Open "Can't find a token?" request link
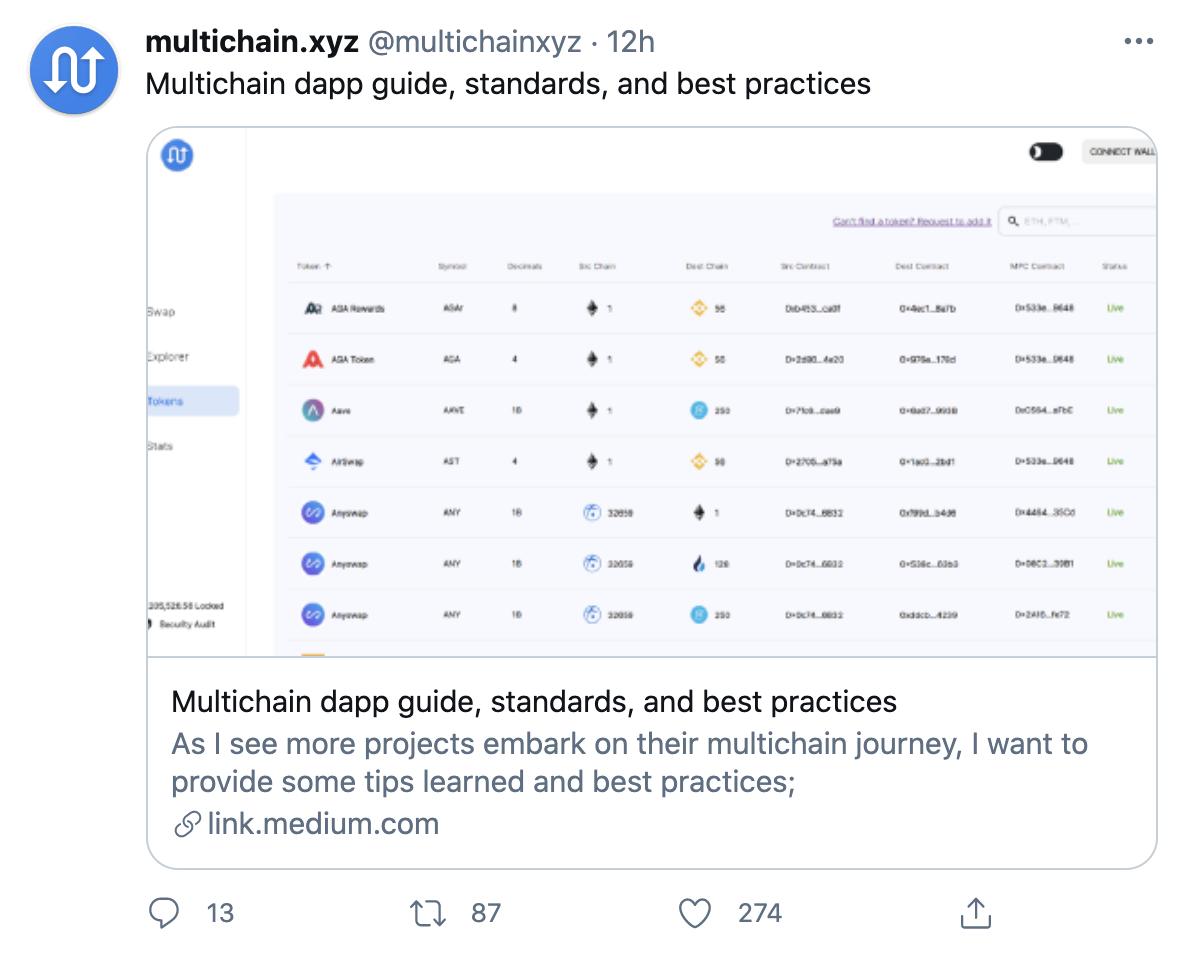1184x954 pixels. pyautogui.click(x=911, y=221)
